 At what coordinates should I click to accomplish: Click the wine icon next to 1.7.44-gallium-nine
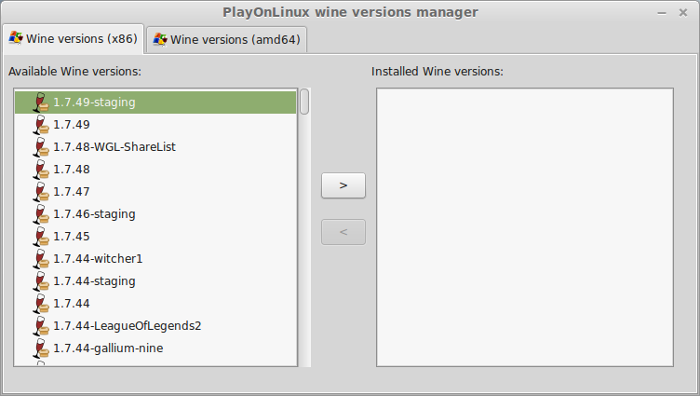click(41, 348)
